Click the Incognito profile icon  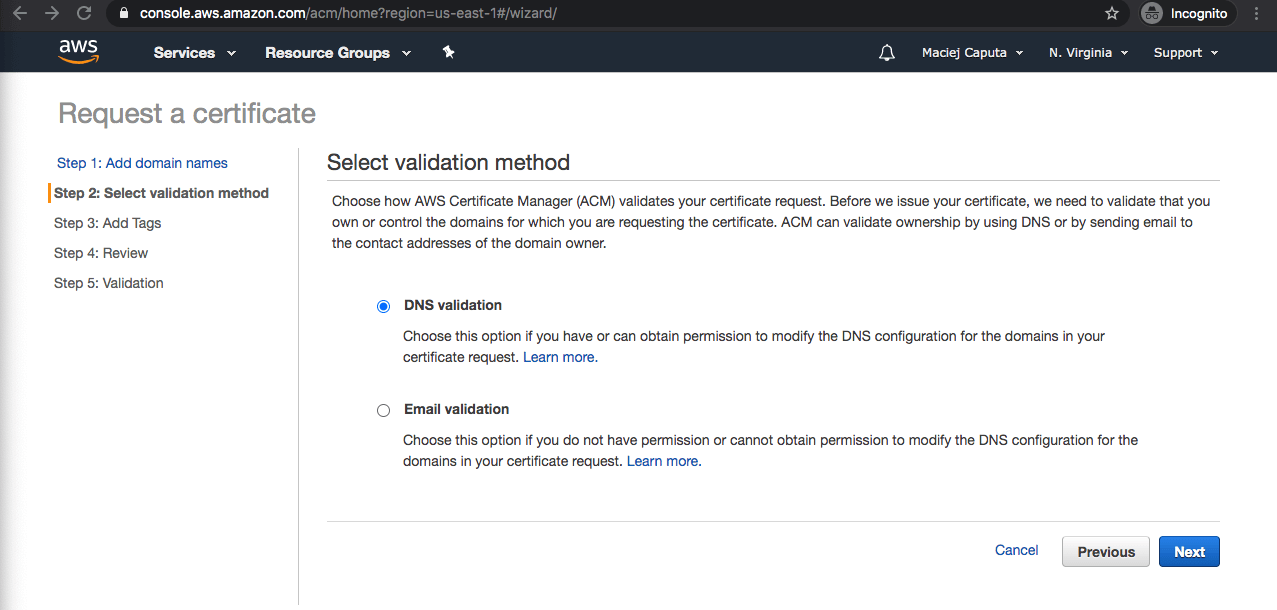(x=1152, y=14)
